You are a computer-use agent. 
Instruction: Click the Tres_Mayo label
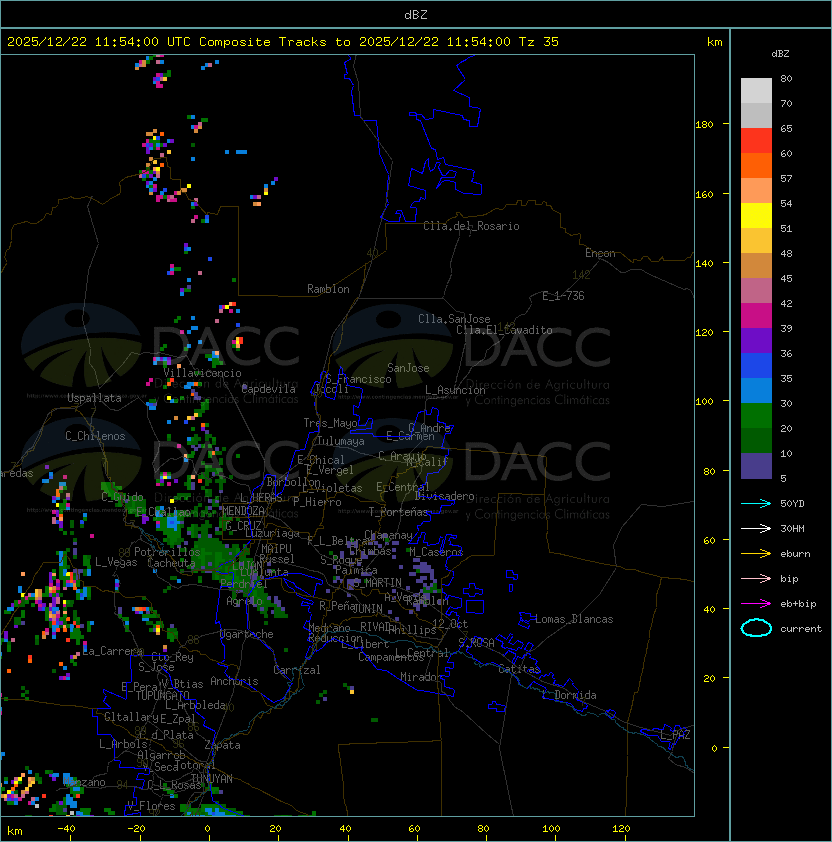[330, 423]
